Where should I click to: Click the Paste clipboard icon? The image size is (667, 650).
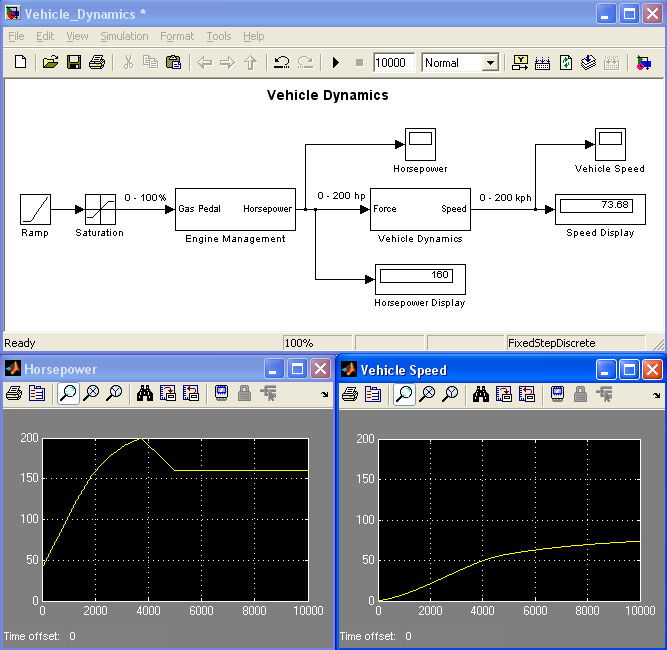(173, 63)
